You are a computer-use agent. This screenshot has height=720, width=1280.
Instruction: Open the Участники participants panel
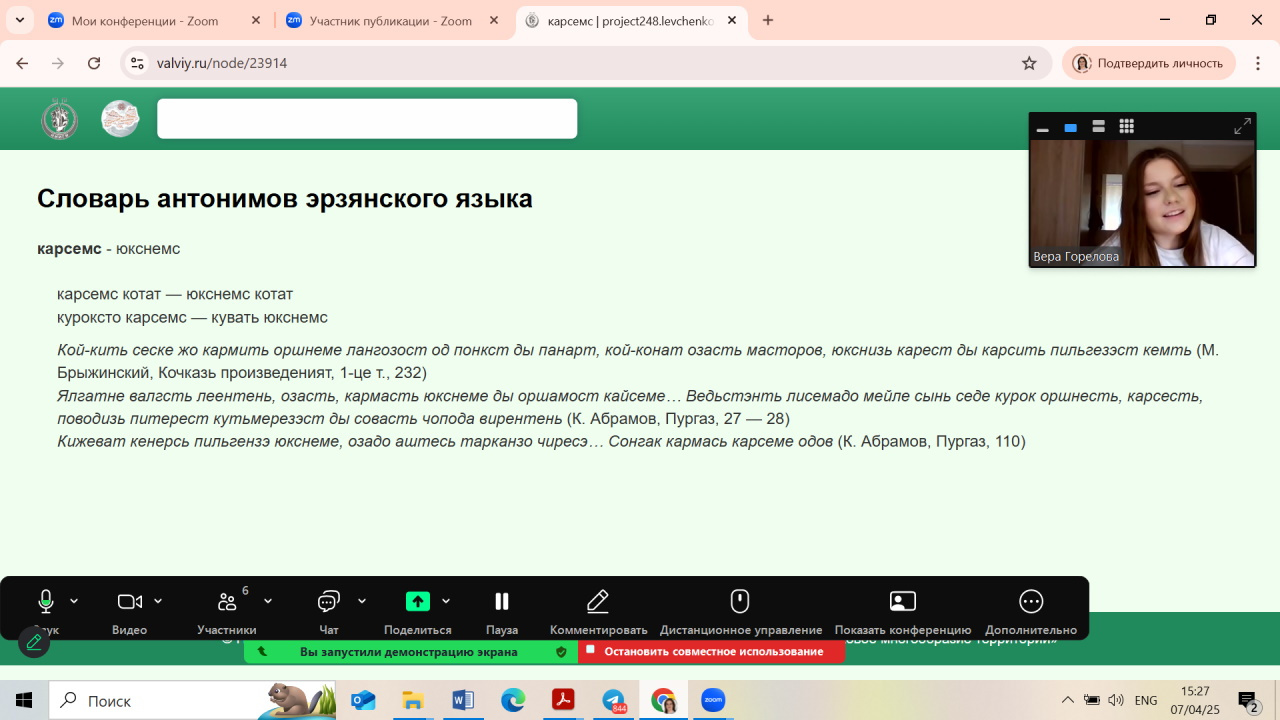[x=227, y=601]
